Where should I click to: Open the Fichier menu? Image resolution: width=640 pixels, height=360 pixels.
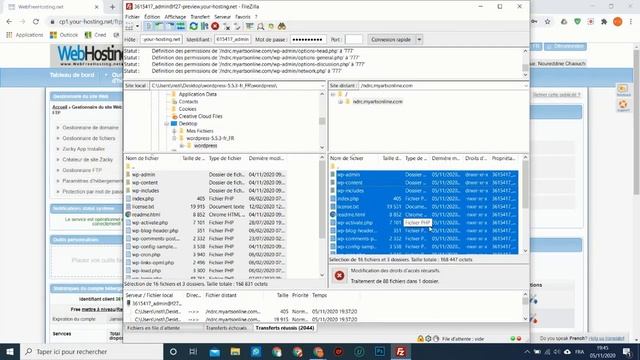(132, 17)
